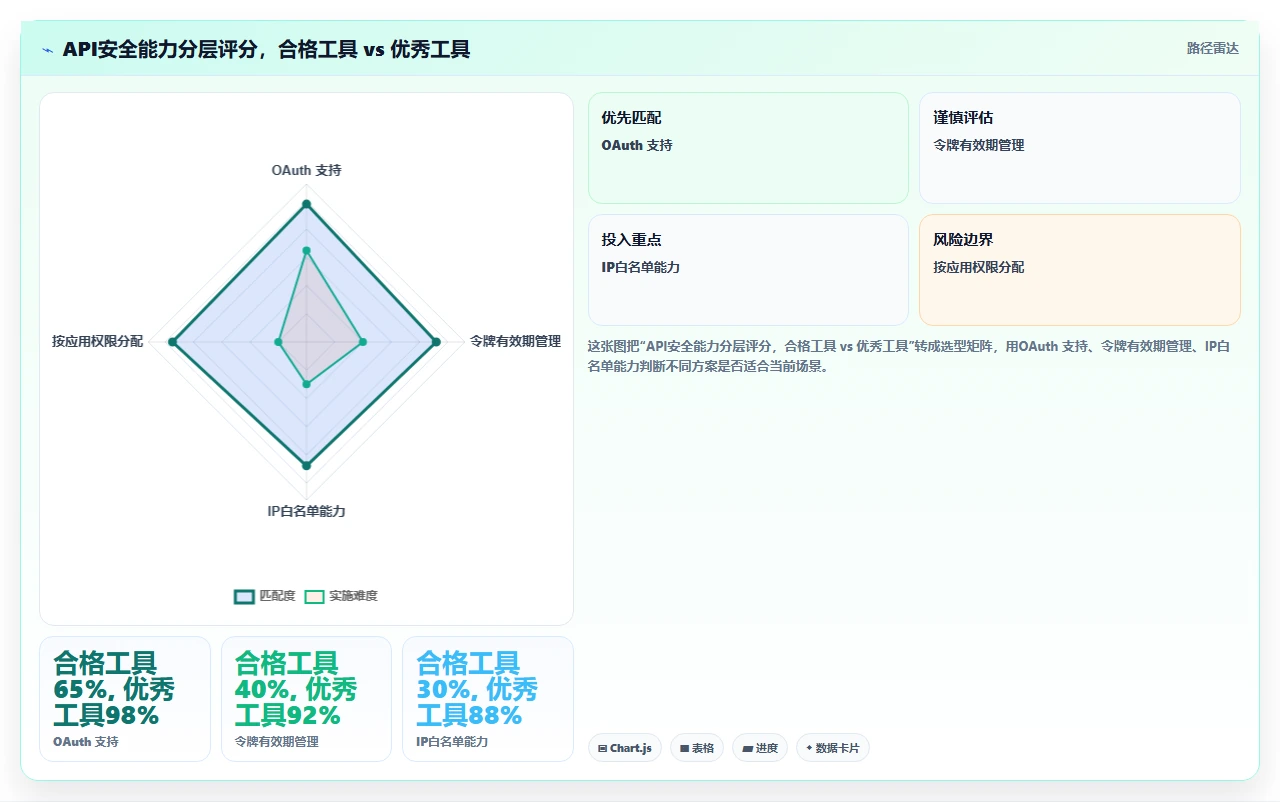1280x802 pixels.
Task: Select the 进度 tag
Action: point(760,748)
